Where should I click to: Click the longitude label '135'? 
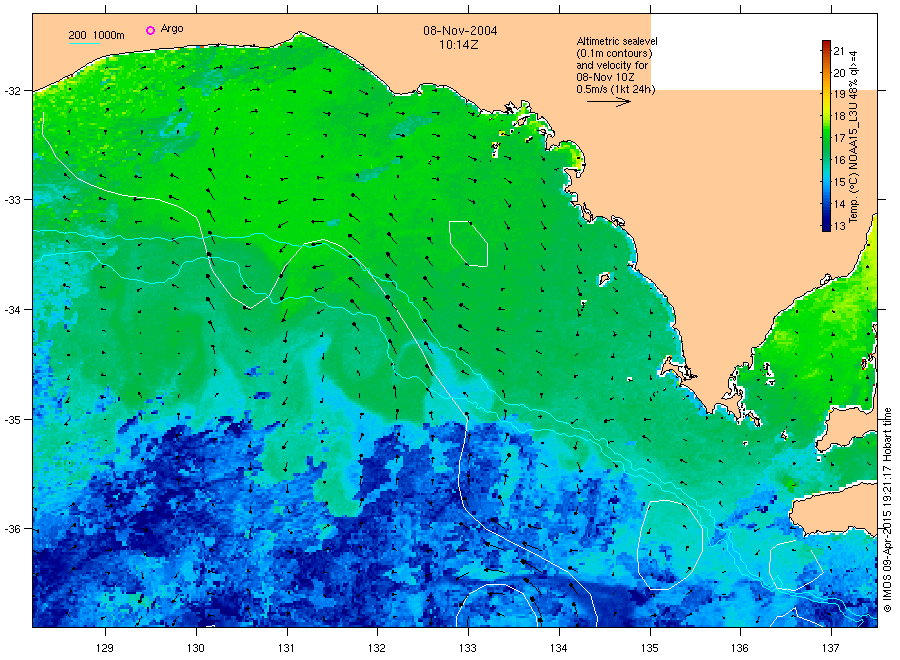(650, 648)
